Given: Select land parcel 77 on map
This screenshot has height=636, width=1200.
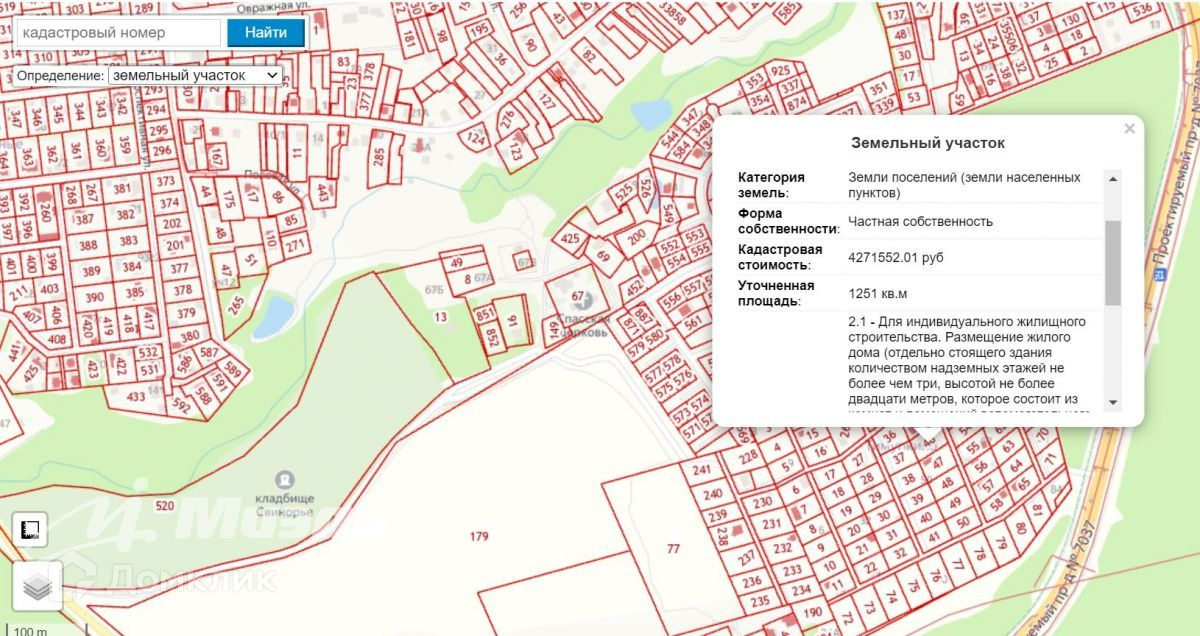Looking at the screenshot, I should [x=673, y=548].
